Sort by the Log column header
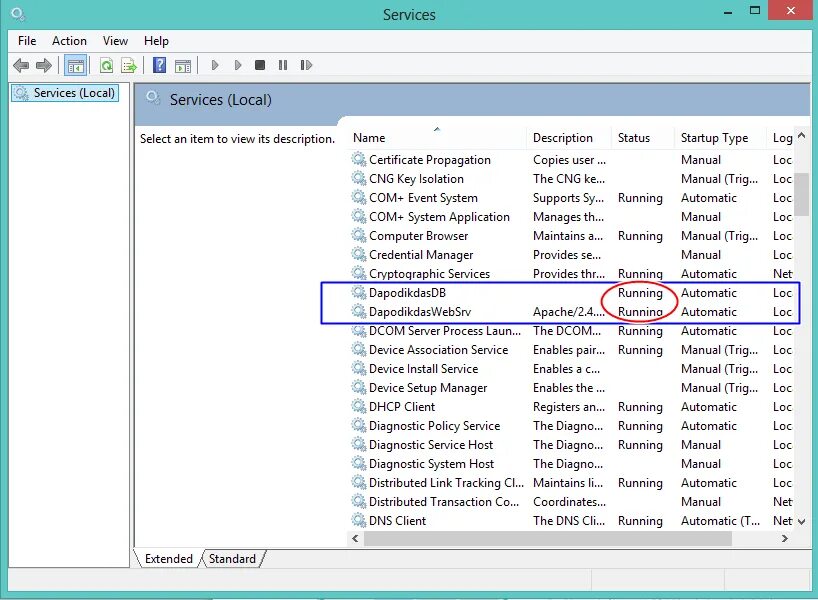Screen dimensions: 818x600 780,138
